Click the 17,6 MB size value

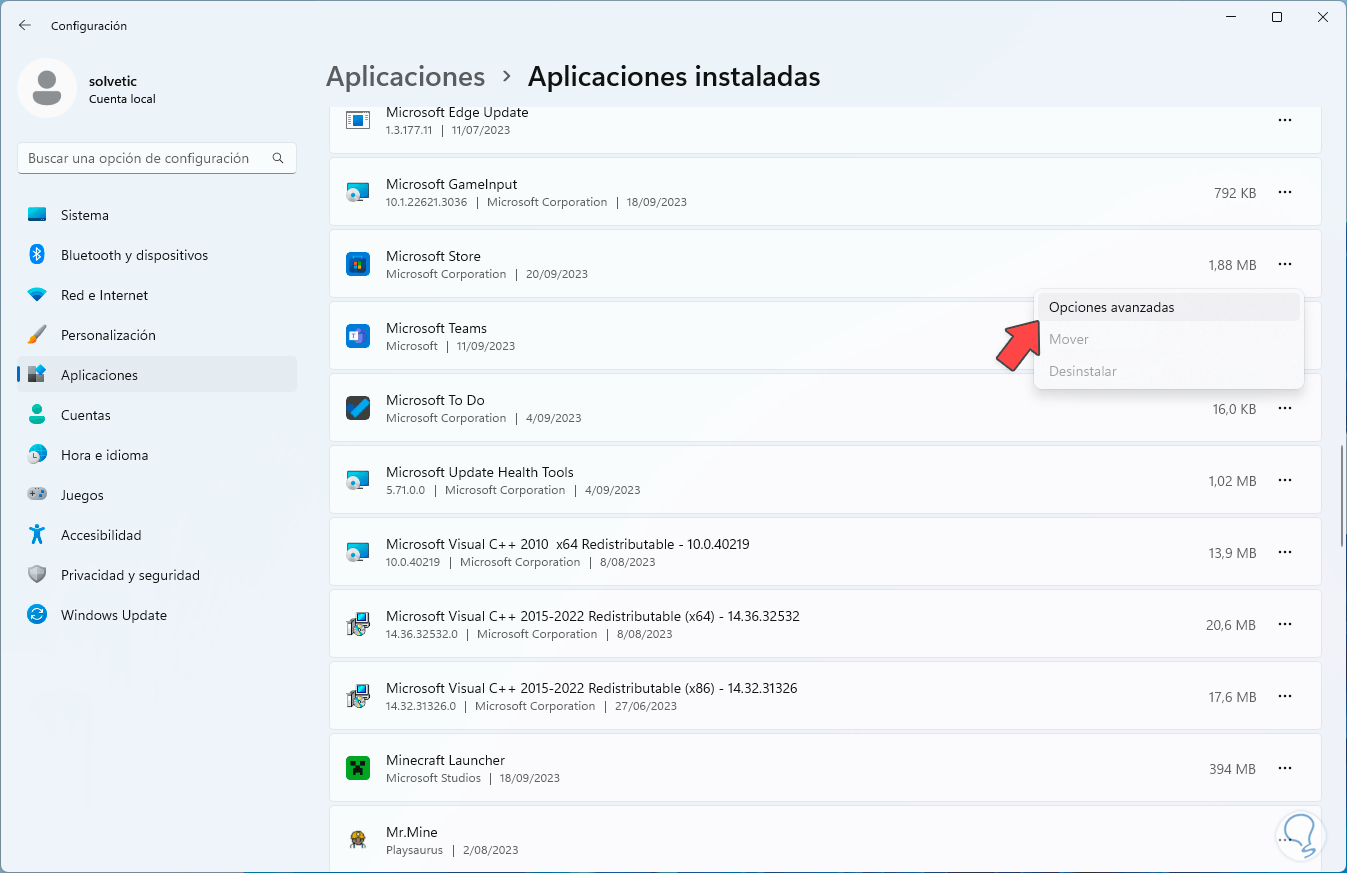1232,697
